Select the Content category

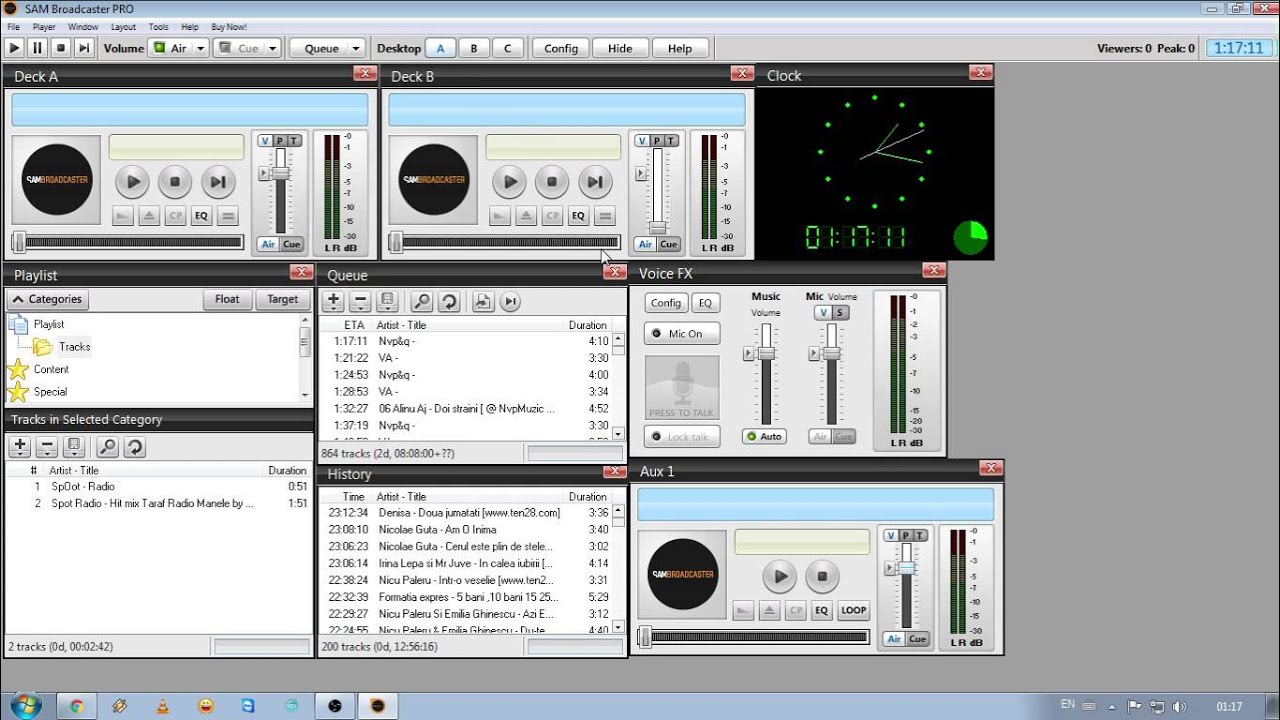(x=51, y=369)
